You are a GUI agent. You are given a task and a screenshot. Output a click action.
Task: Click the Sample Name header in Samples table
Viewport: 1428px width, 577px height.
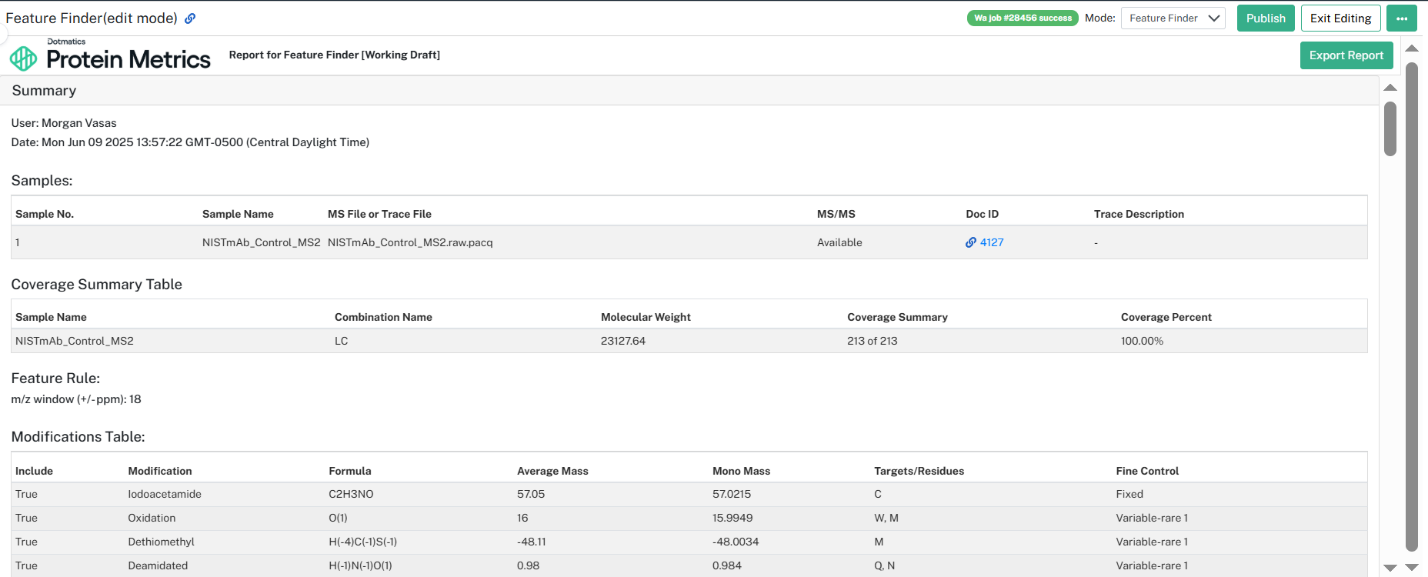pos(238,214)
